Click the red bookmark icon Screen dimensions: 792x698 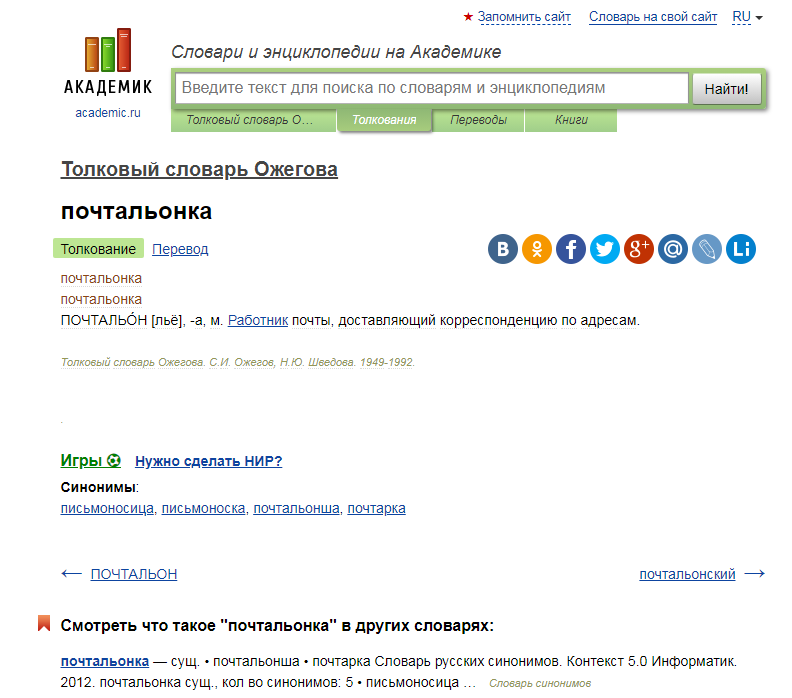[44, 623]
